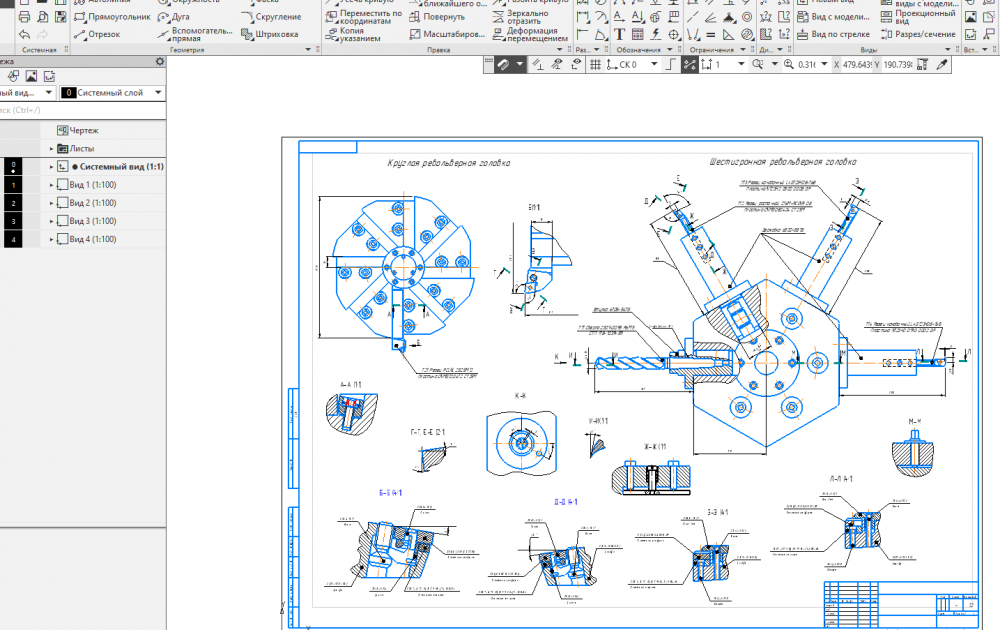Click the black color box for Вид 2
This screenshot has width=1000, height=630.
point(12,203)
